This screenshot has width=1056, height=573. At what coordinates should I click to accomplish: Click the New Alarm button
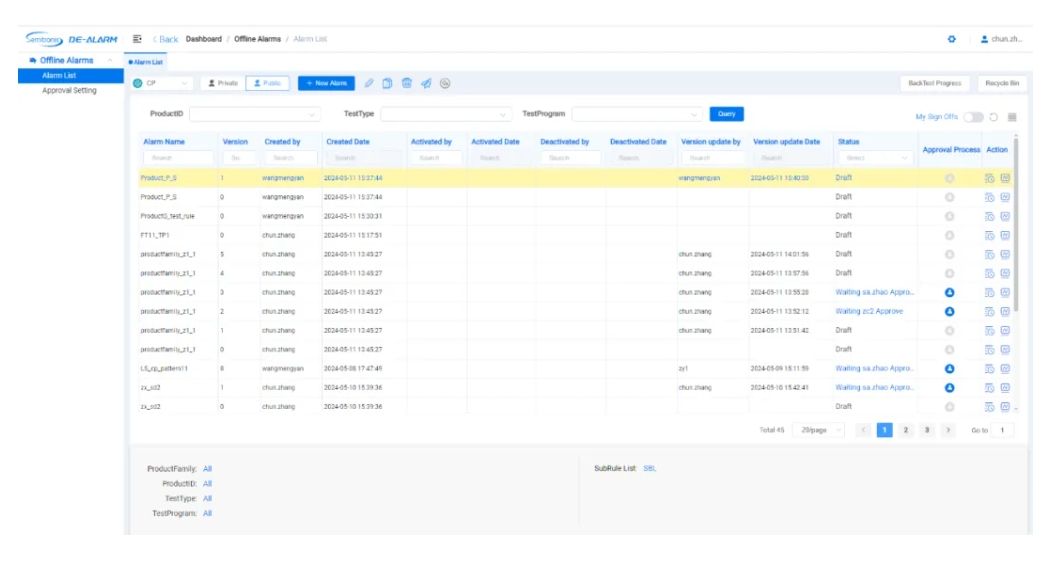pyautogui.click(x=326, y=83)
